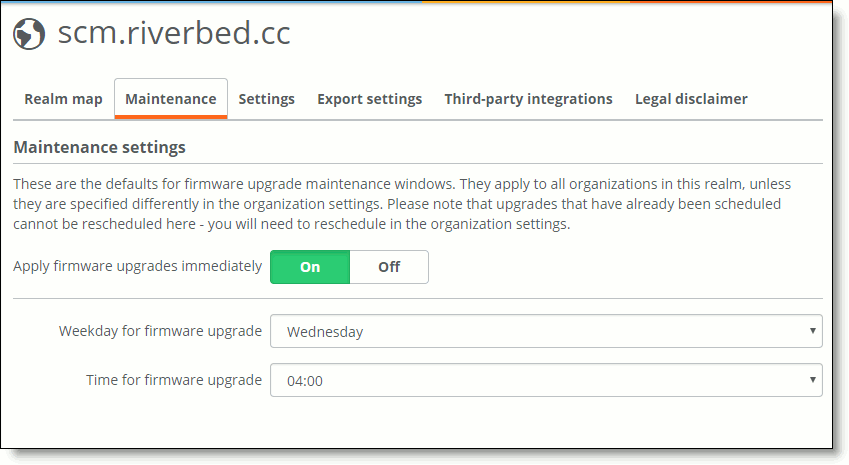View the Legal disclaimer tab
The image size is (849, 465).
[691, 99]
